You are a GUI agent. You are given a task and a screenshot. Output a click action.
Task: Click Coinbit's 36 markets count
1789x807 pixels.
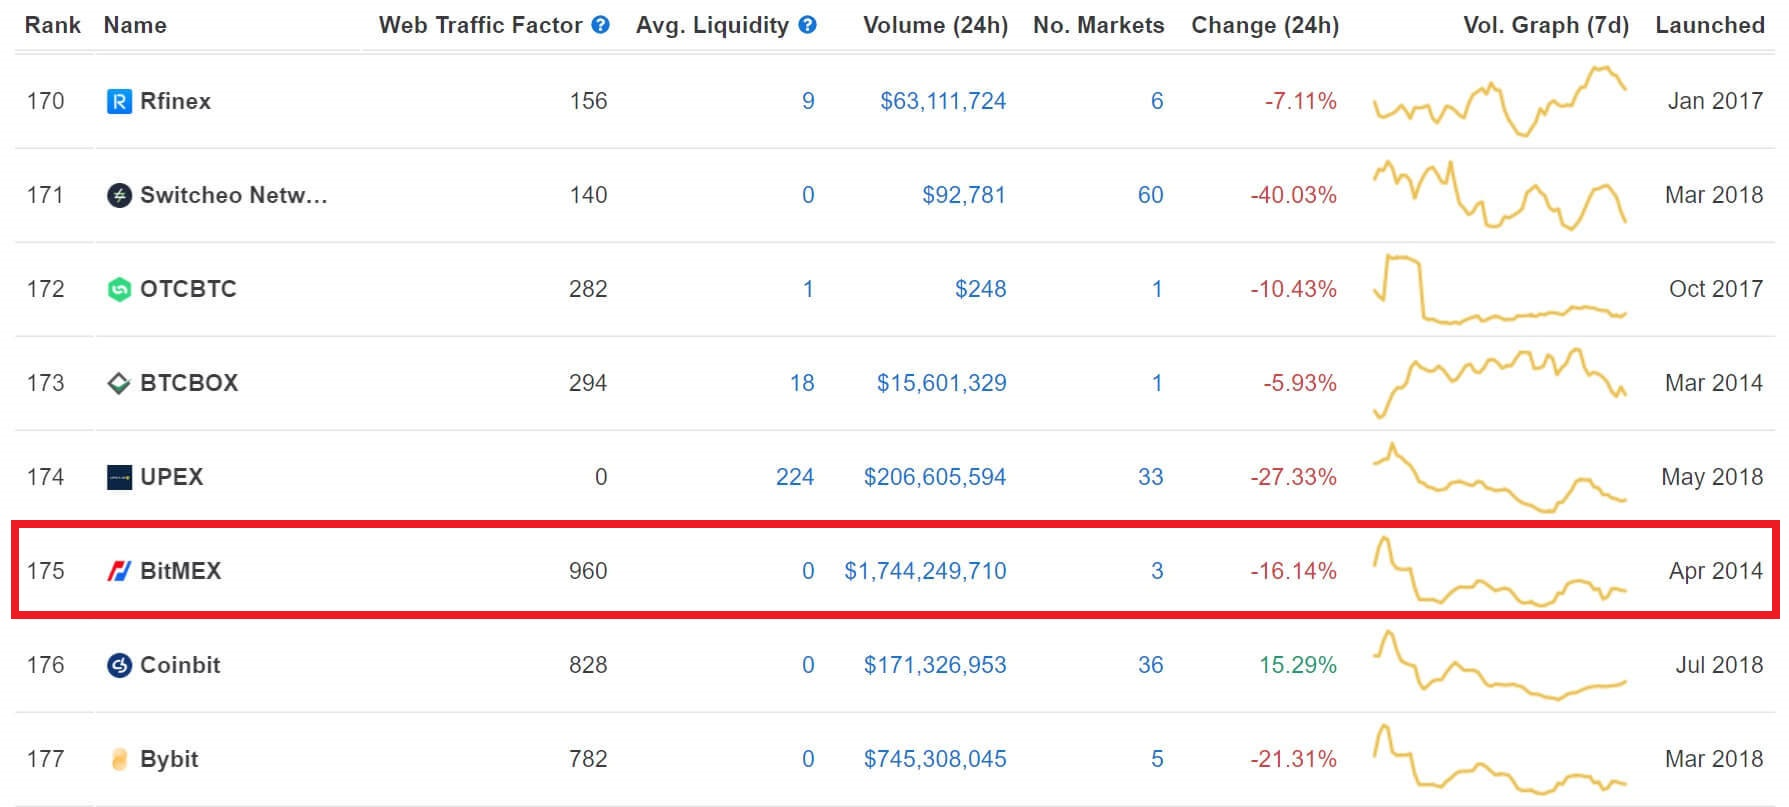(x=1150, y=665)
